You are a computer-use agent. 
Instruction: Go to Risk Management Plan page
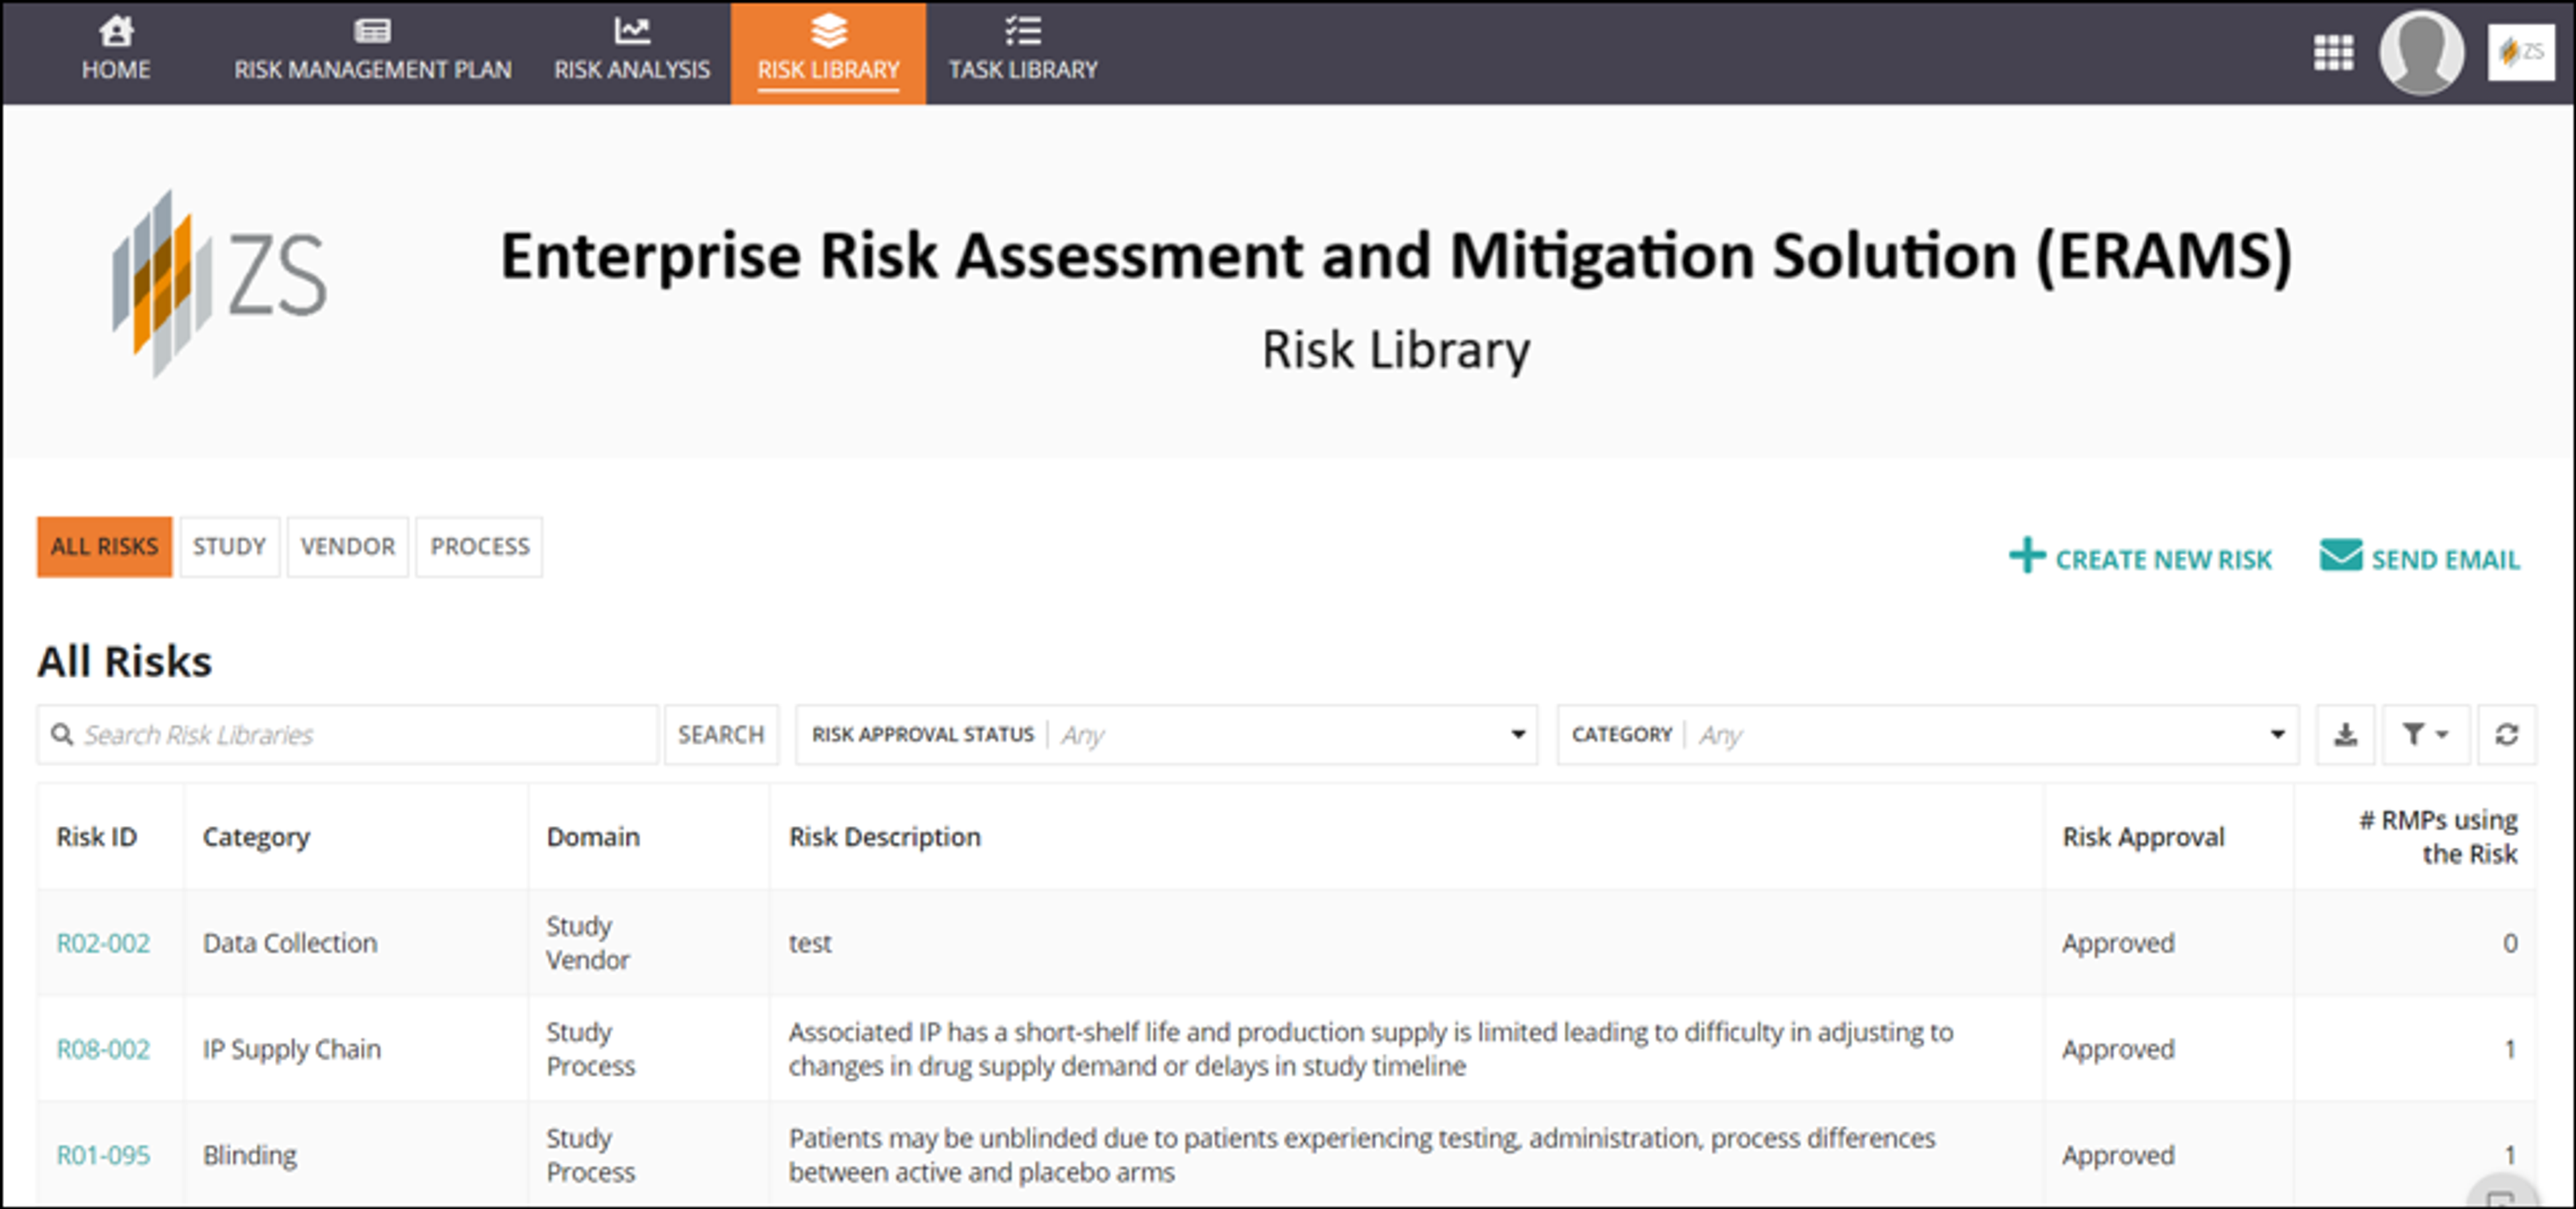pyautogui.click(x=372, y=50)
